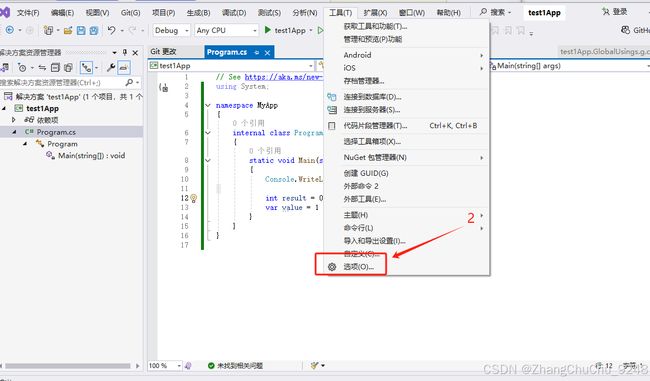The width and height of the screenshot is (650, 381).
Task: Click the GitHub Copilot icon
Action: click(625, 30)
